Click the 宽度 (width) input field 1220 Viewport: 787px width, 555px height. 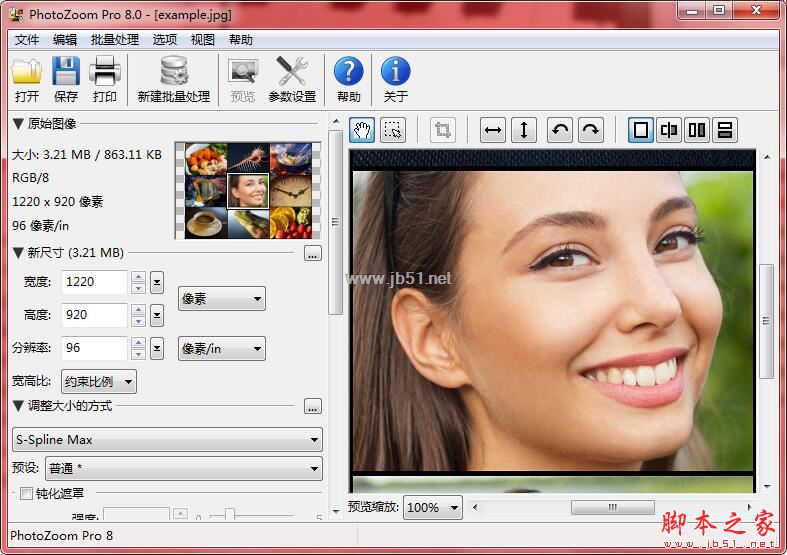(x=94, y=282)
